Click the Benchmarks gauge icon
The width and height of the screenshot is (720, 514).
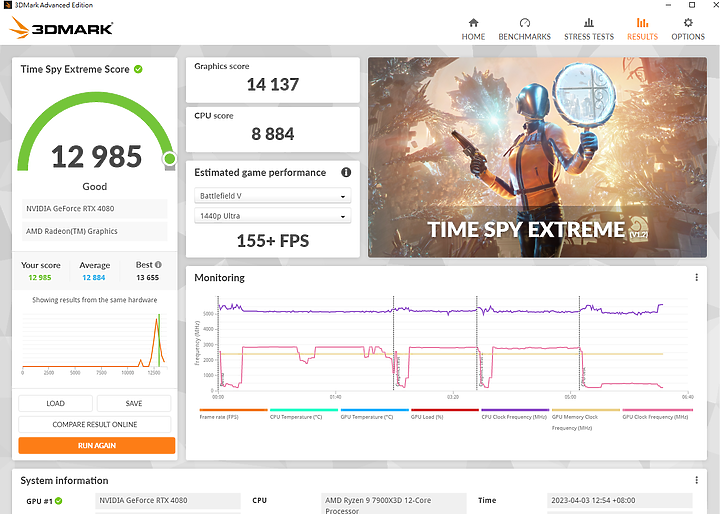525,23
